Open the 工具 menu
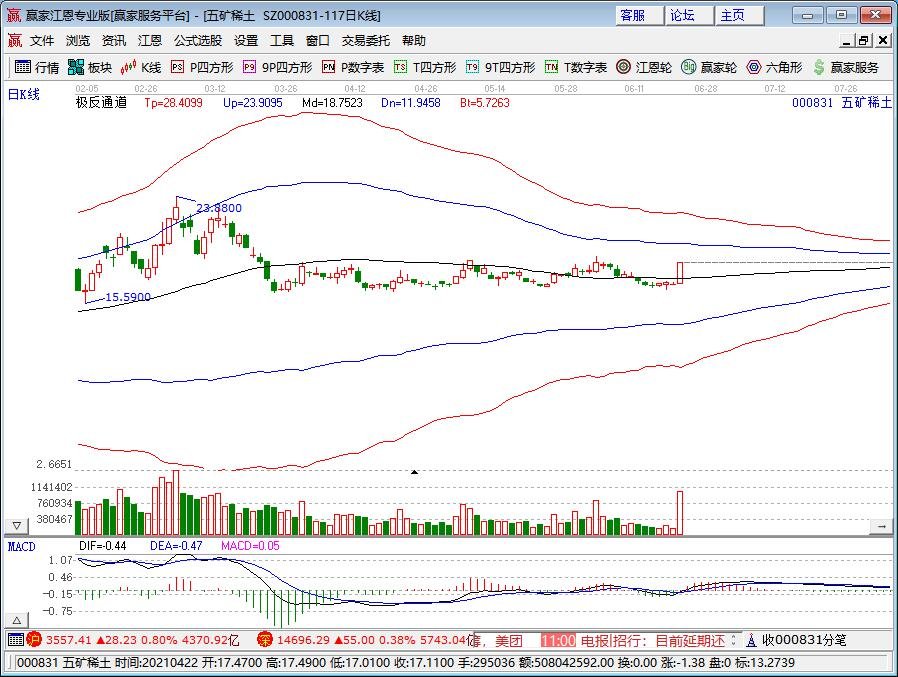The image size is (898, 677). tap(282, 41)
